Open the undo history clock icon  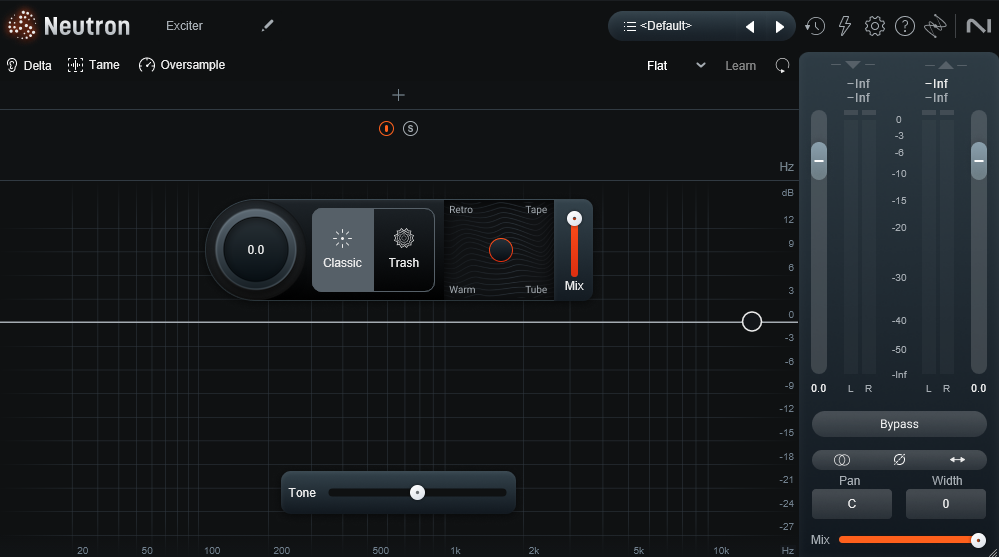click(815, 26)
